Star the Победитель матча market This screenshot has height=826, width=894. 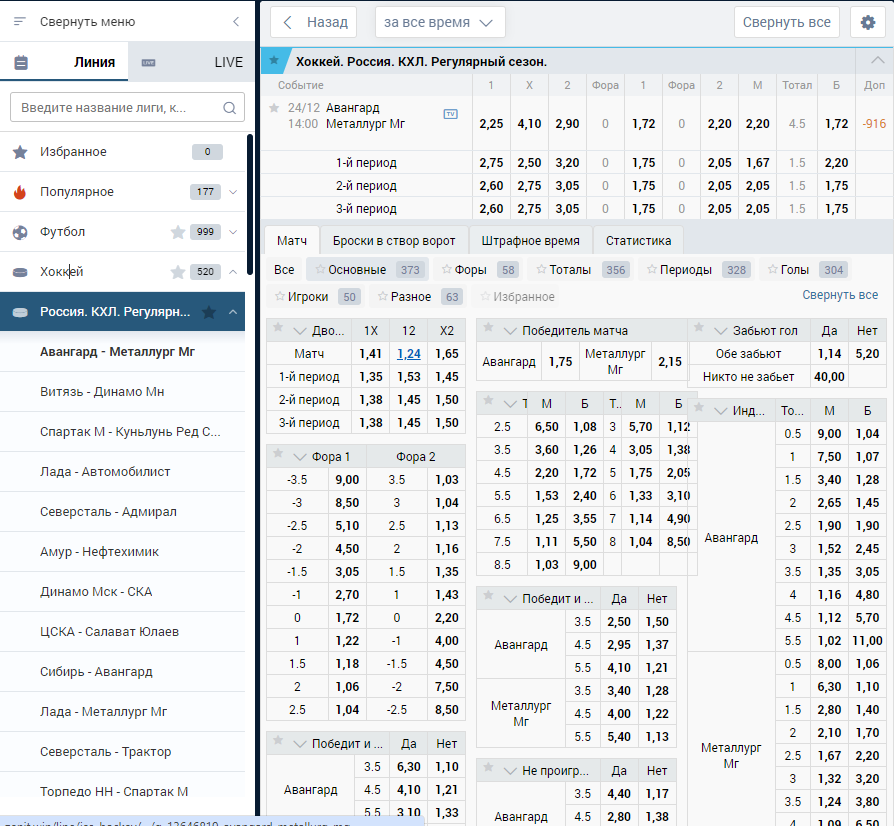(x=488, y=327)
